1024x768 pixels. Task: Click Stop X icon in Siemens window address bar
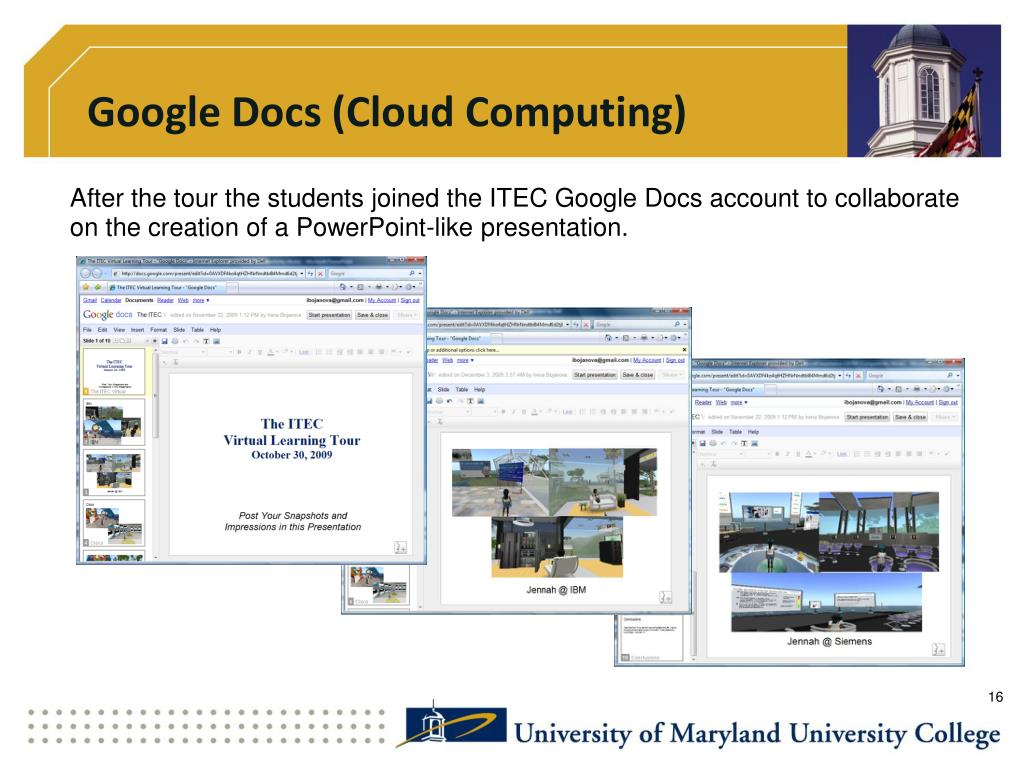858,376
